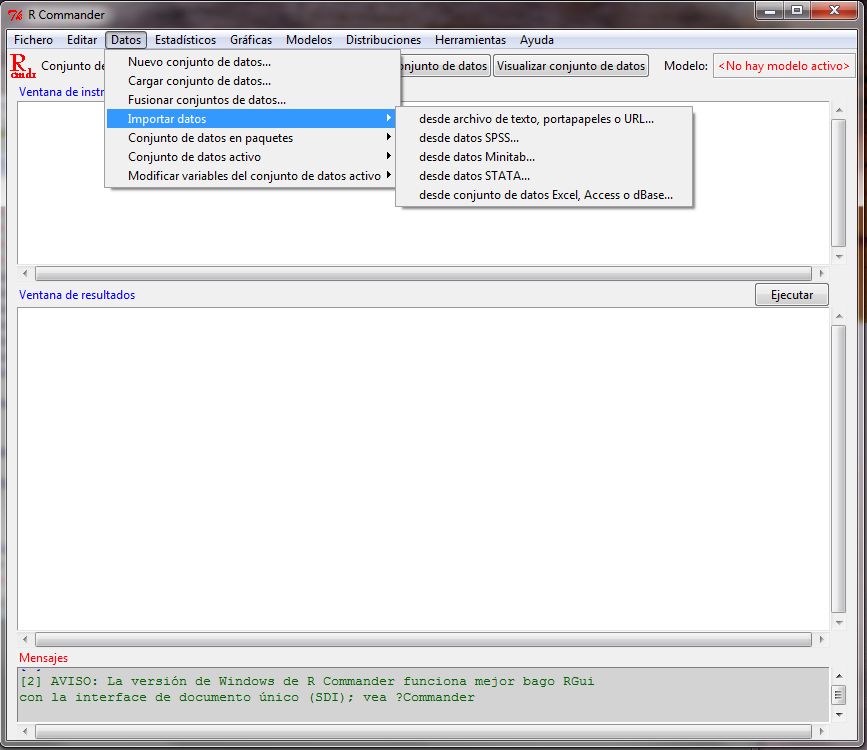
Task: Choose Nuevo conjunto de datos...
Action: pyautogui.click(x=252, y=62)
